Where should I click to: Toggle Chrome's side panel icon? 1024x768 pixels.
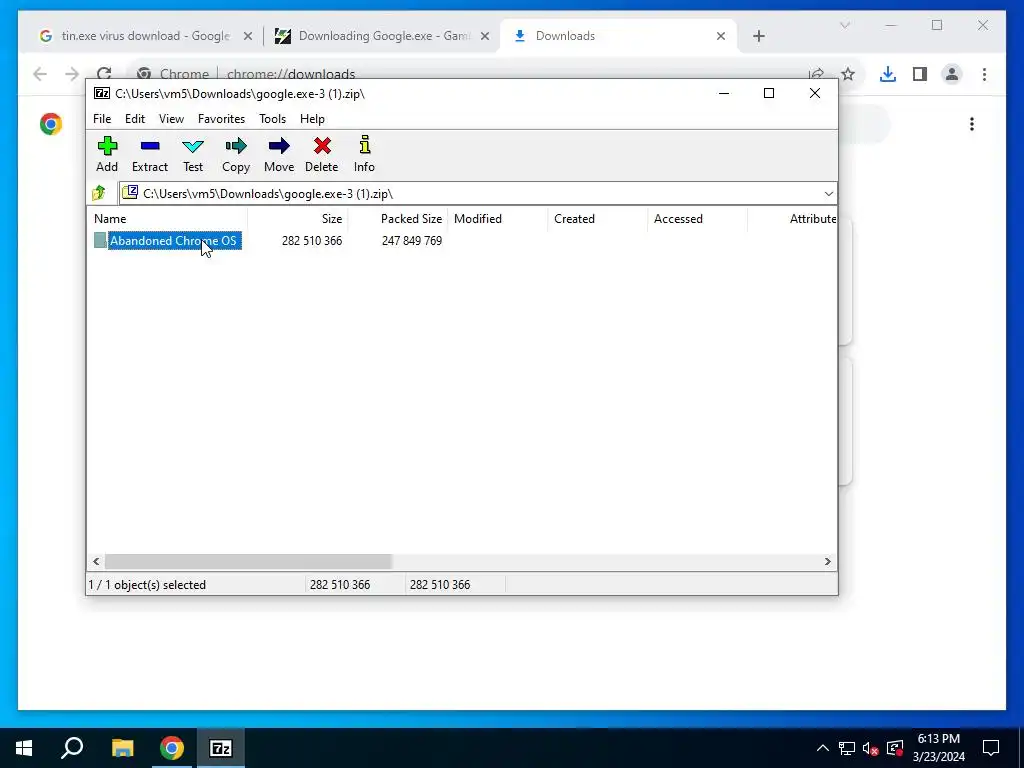point(920,74)
